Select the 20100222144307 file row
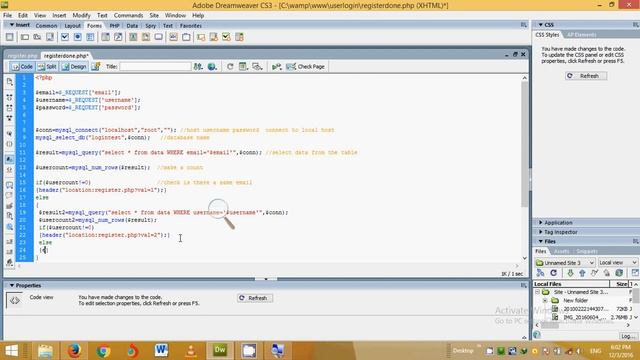The image size is (640, 360). click(x=584, y=309)
